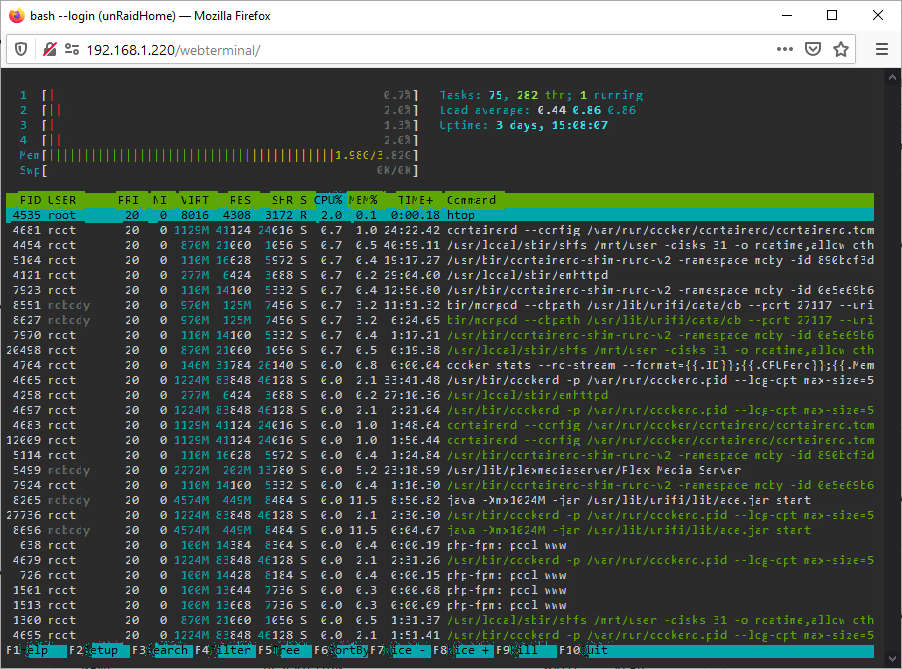
Task: Open the site permissions icon in address bar
Action: point(72,49)
